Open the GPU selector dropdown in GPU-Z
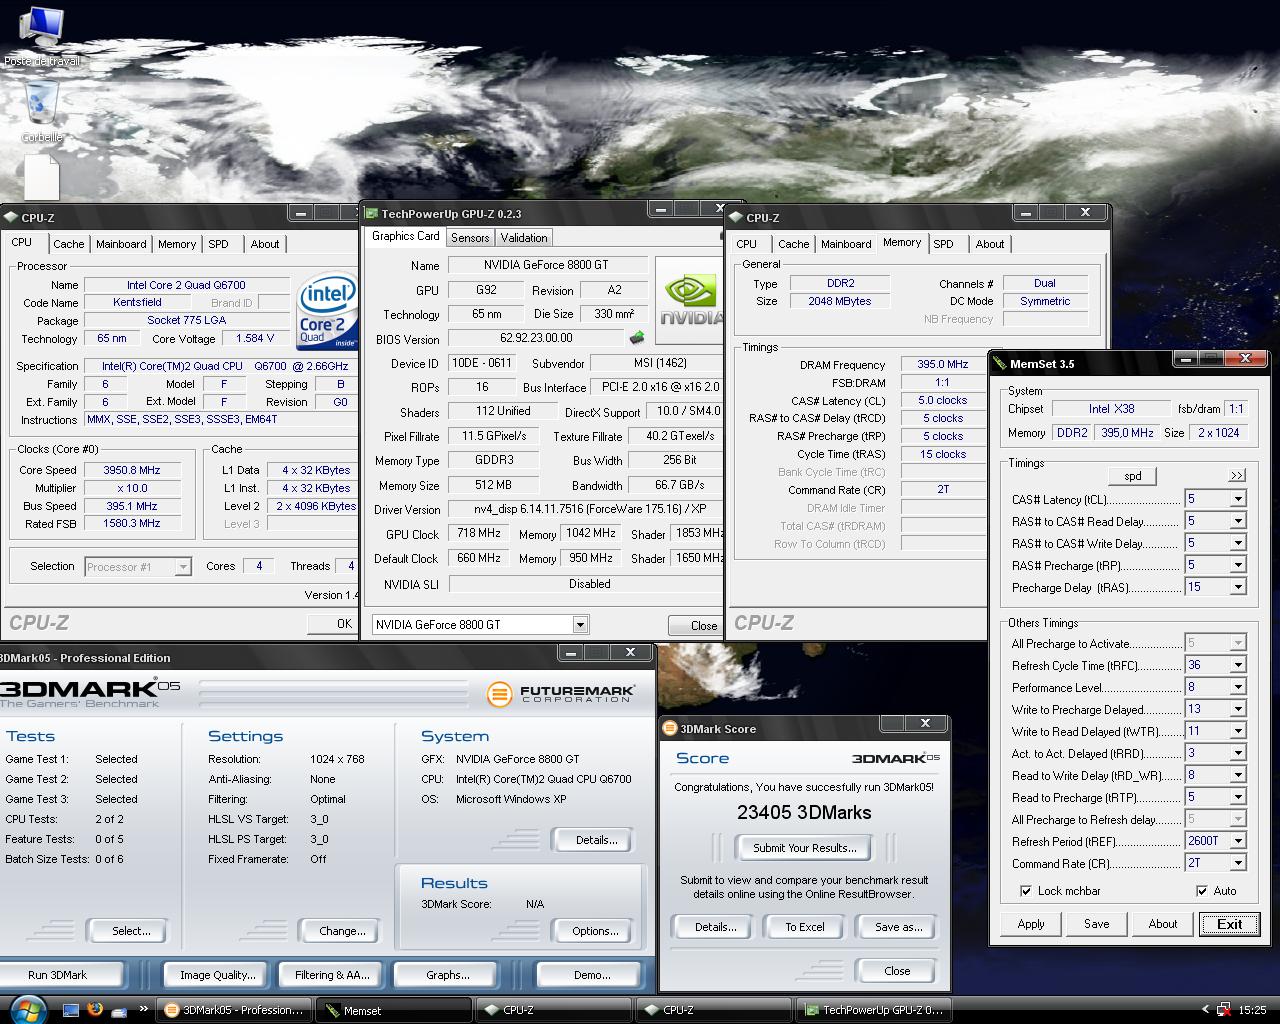The width and height of the screenshot is (1280, 1024). tap(580, 624)
